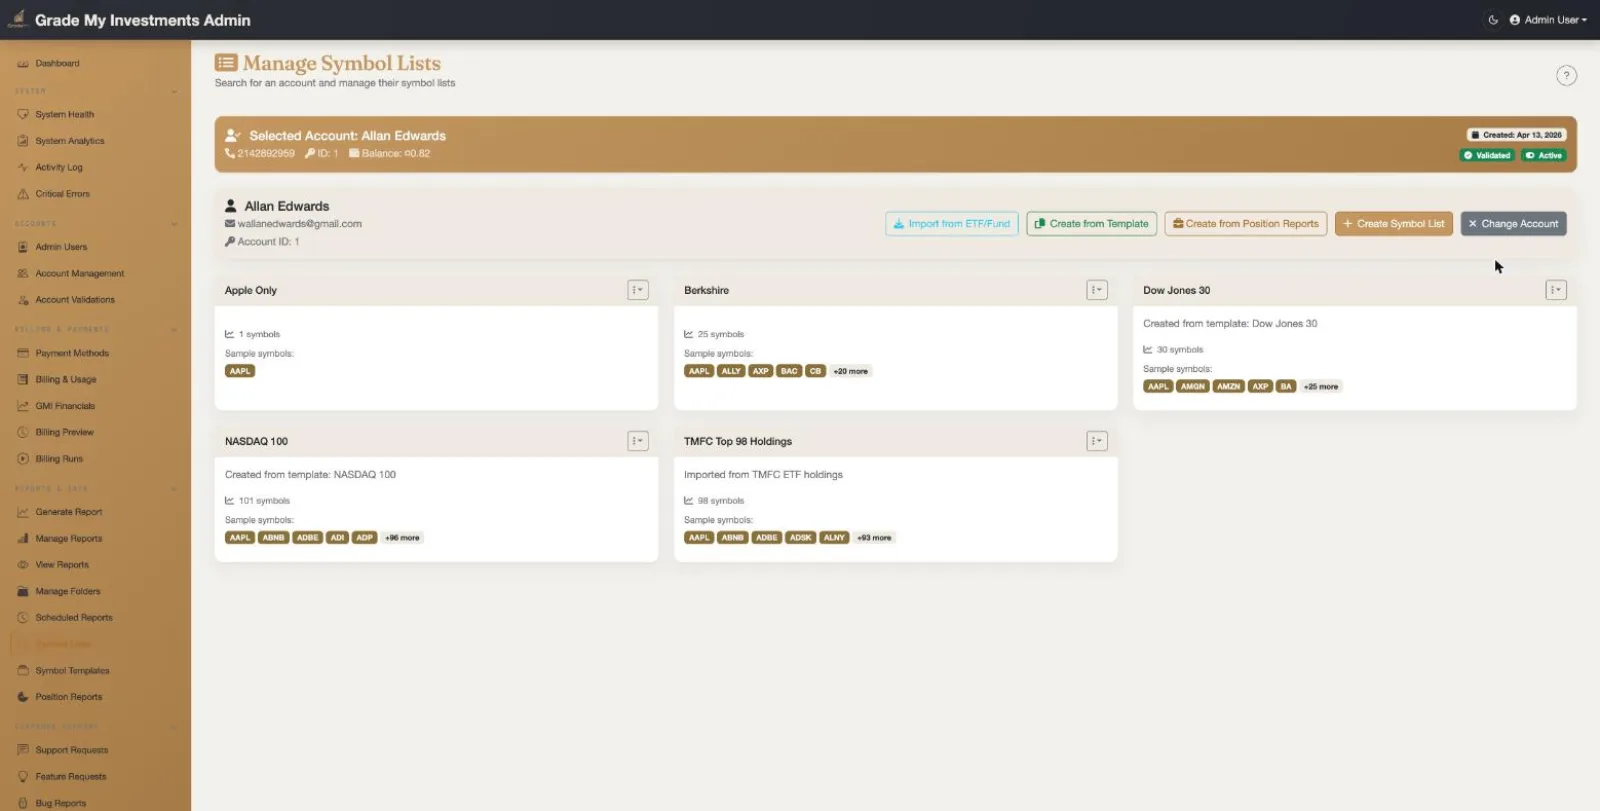The image size is (1600, 811).
Task: Open the Apple Only list options menu
Action: pyautogui.click(x=638, y=290)
